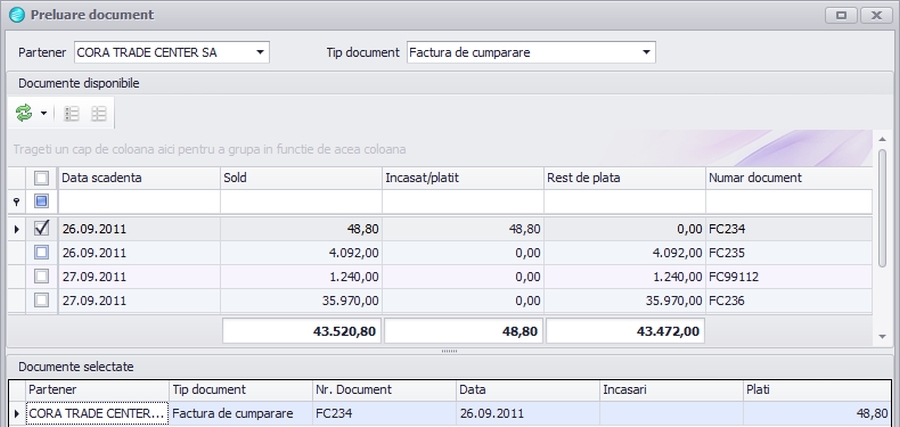Click the row indicator arrow for FC234
This screenshot has width=900, height=427.
click(x=15, y=229)
